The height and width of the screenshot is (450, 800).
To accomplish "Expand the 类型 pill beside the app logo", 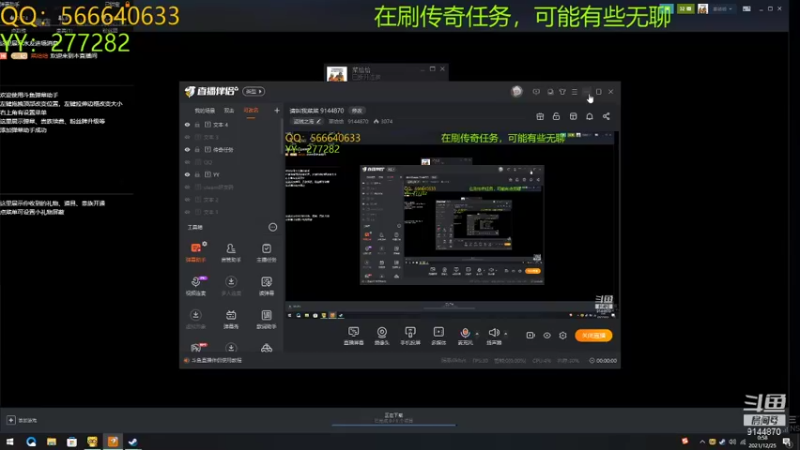I will click(x=254, y=91).
